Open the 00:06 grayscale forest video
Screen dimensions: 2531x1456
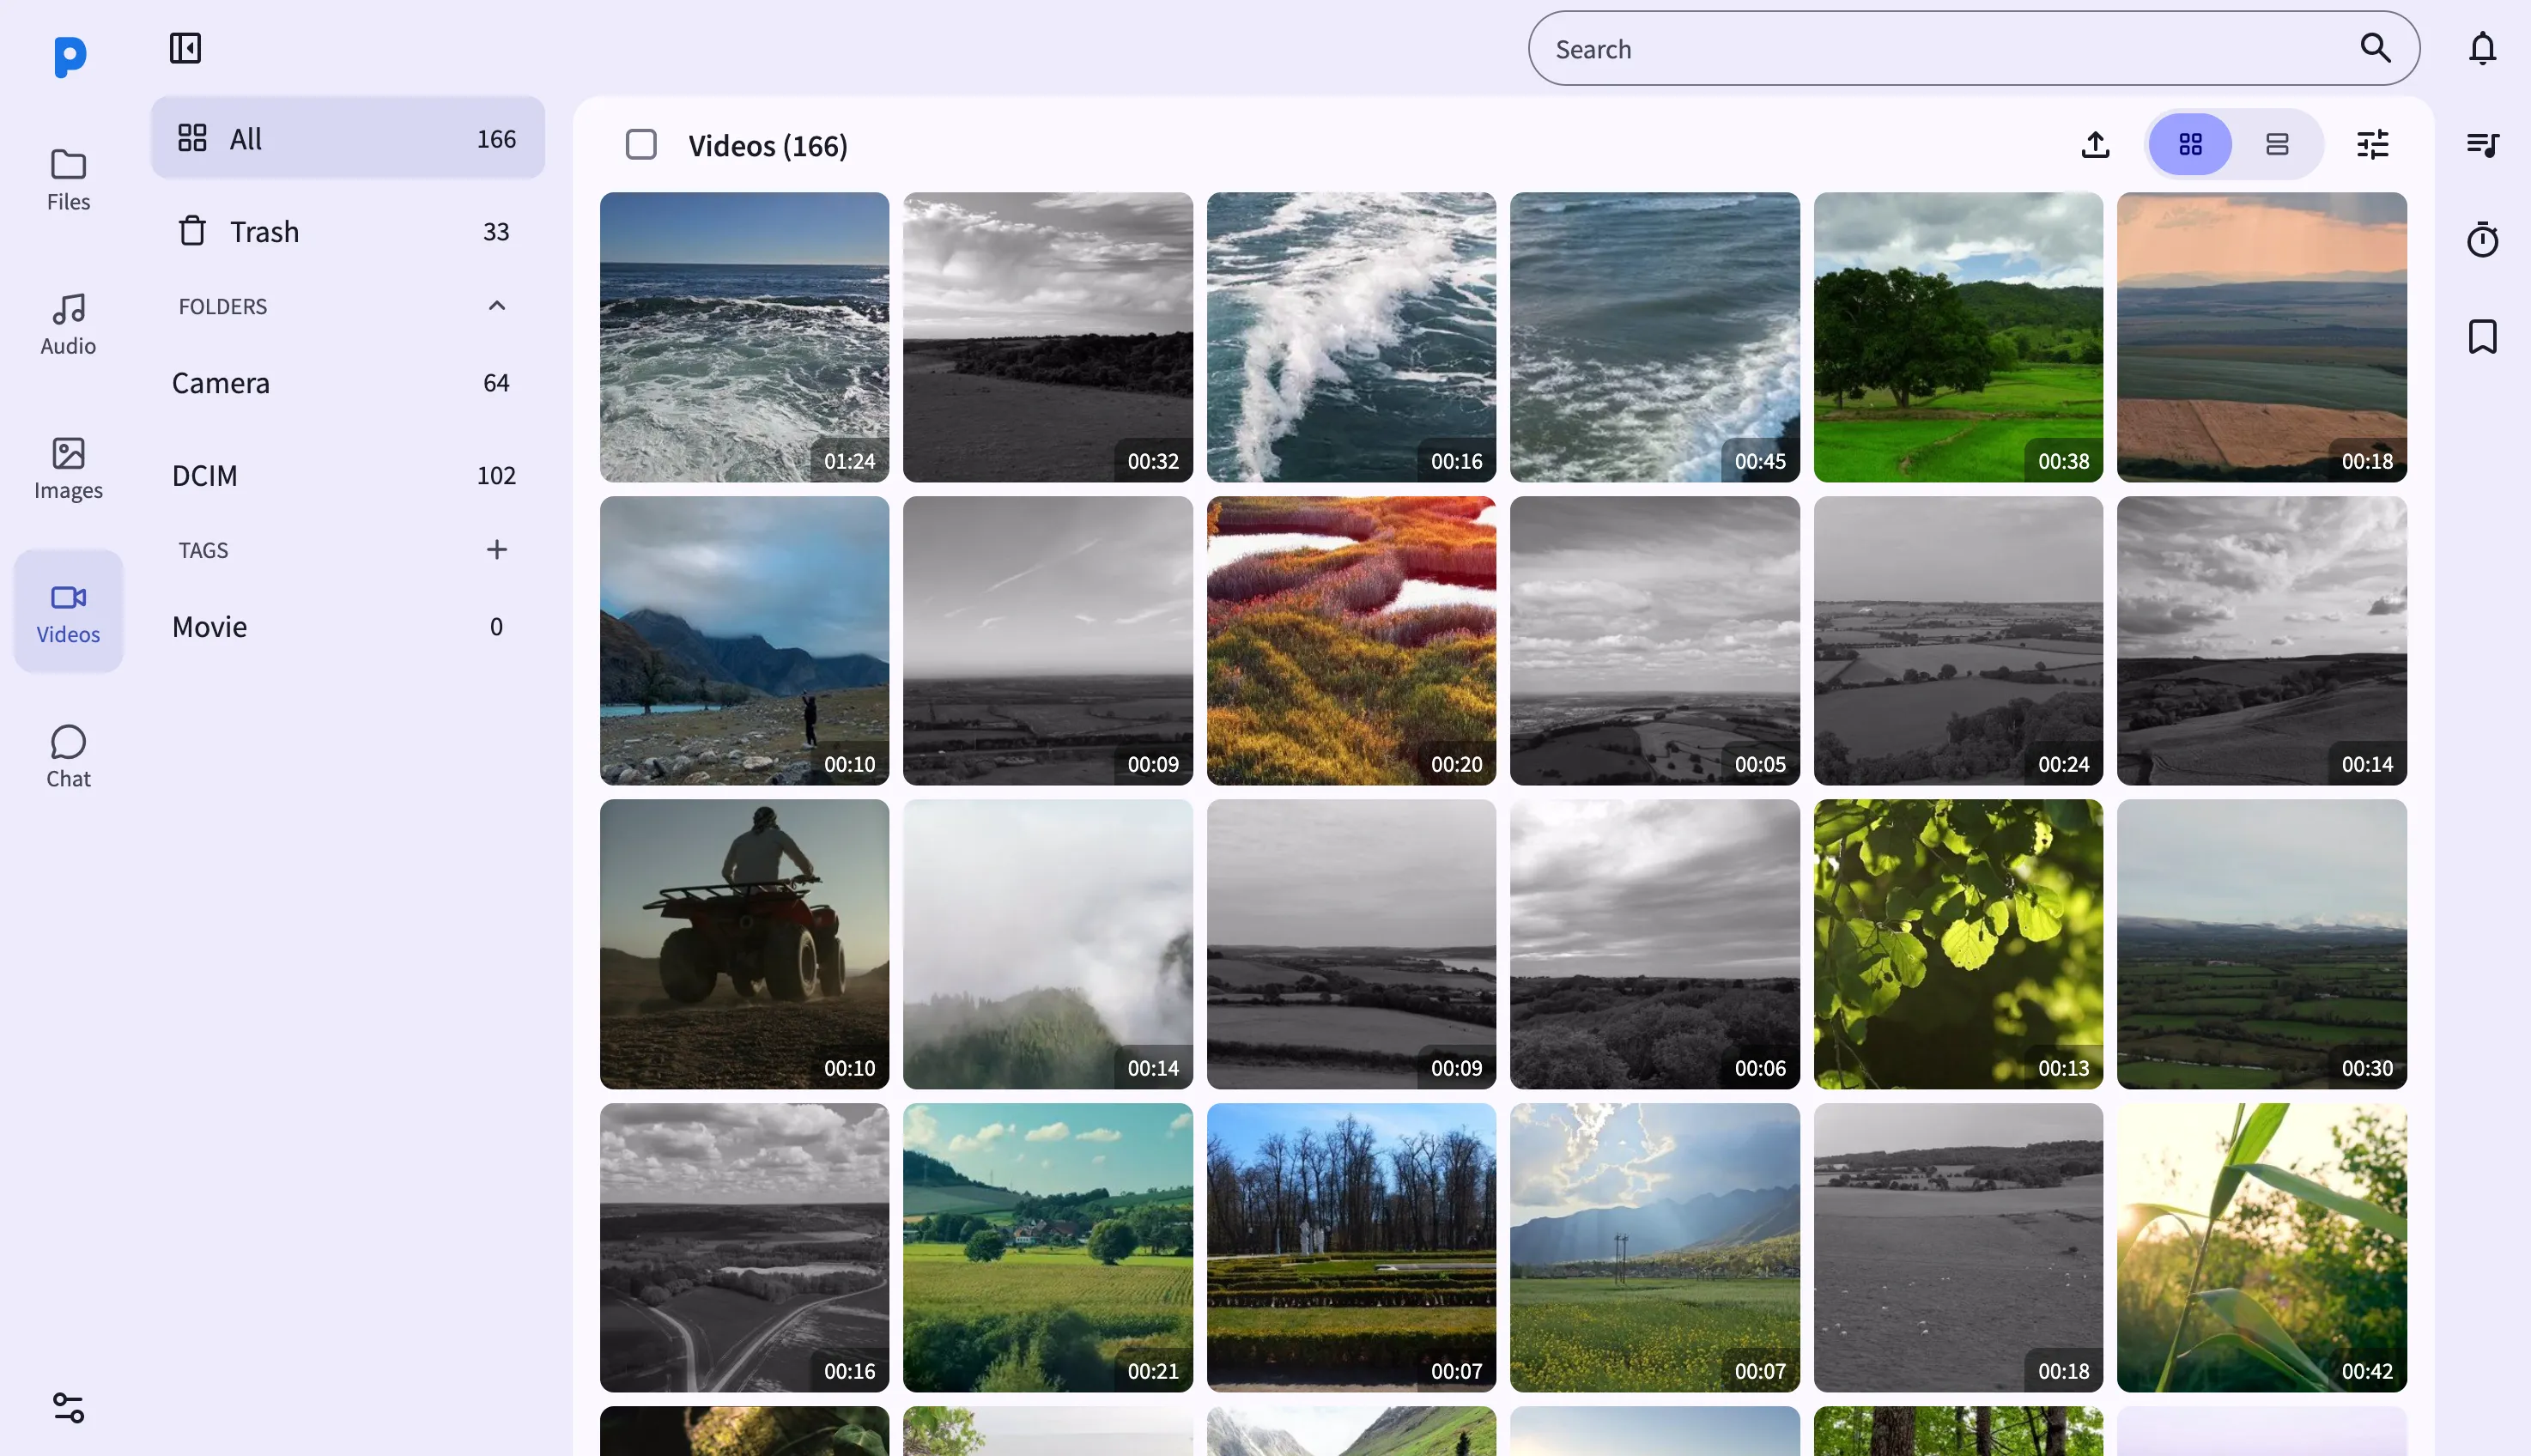[x=1654, y=944]
